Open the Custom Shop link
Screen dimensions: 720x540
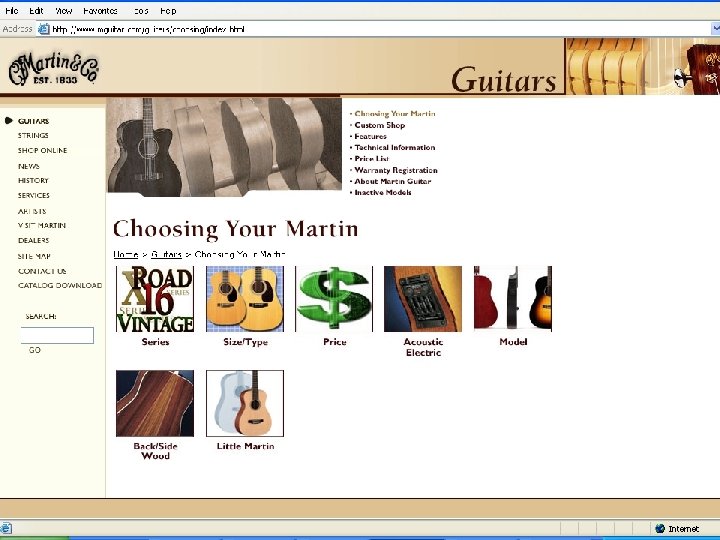pyautogui.click(x=380, y=125)
